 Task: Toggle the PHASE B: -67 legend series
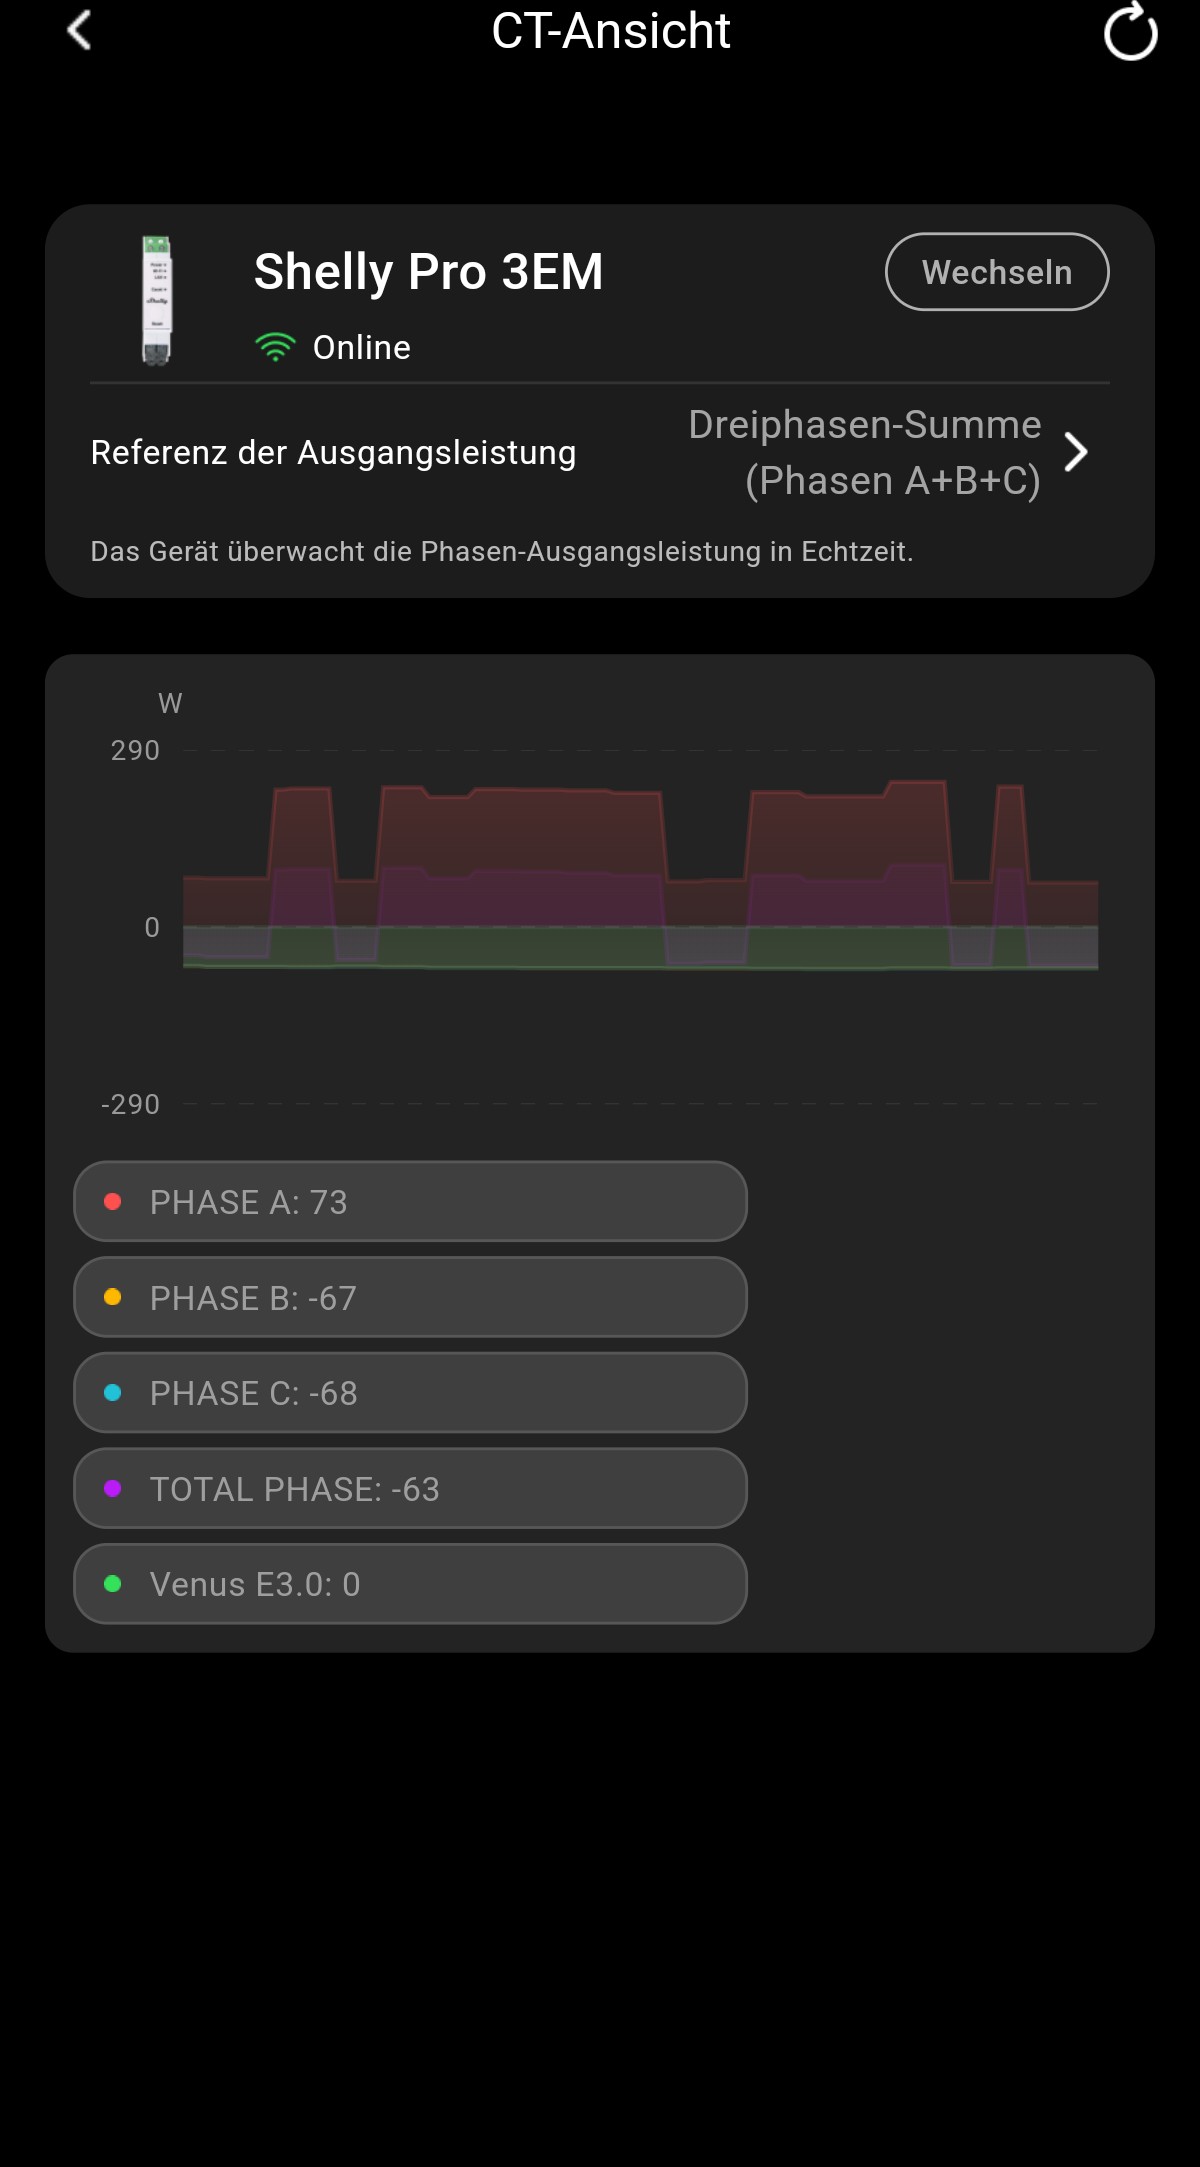tap(410, 1297)
